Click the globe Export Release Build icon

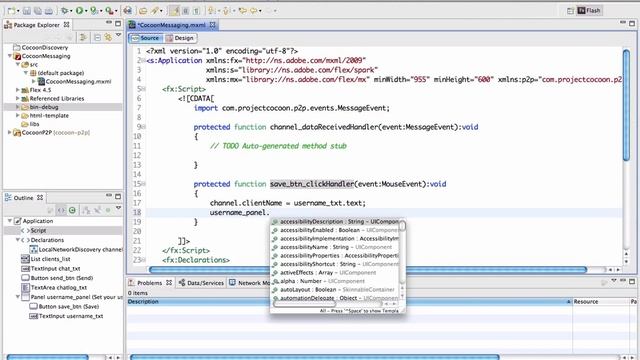pos(127,11)
